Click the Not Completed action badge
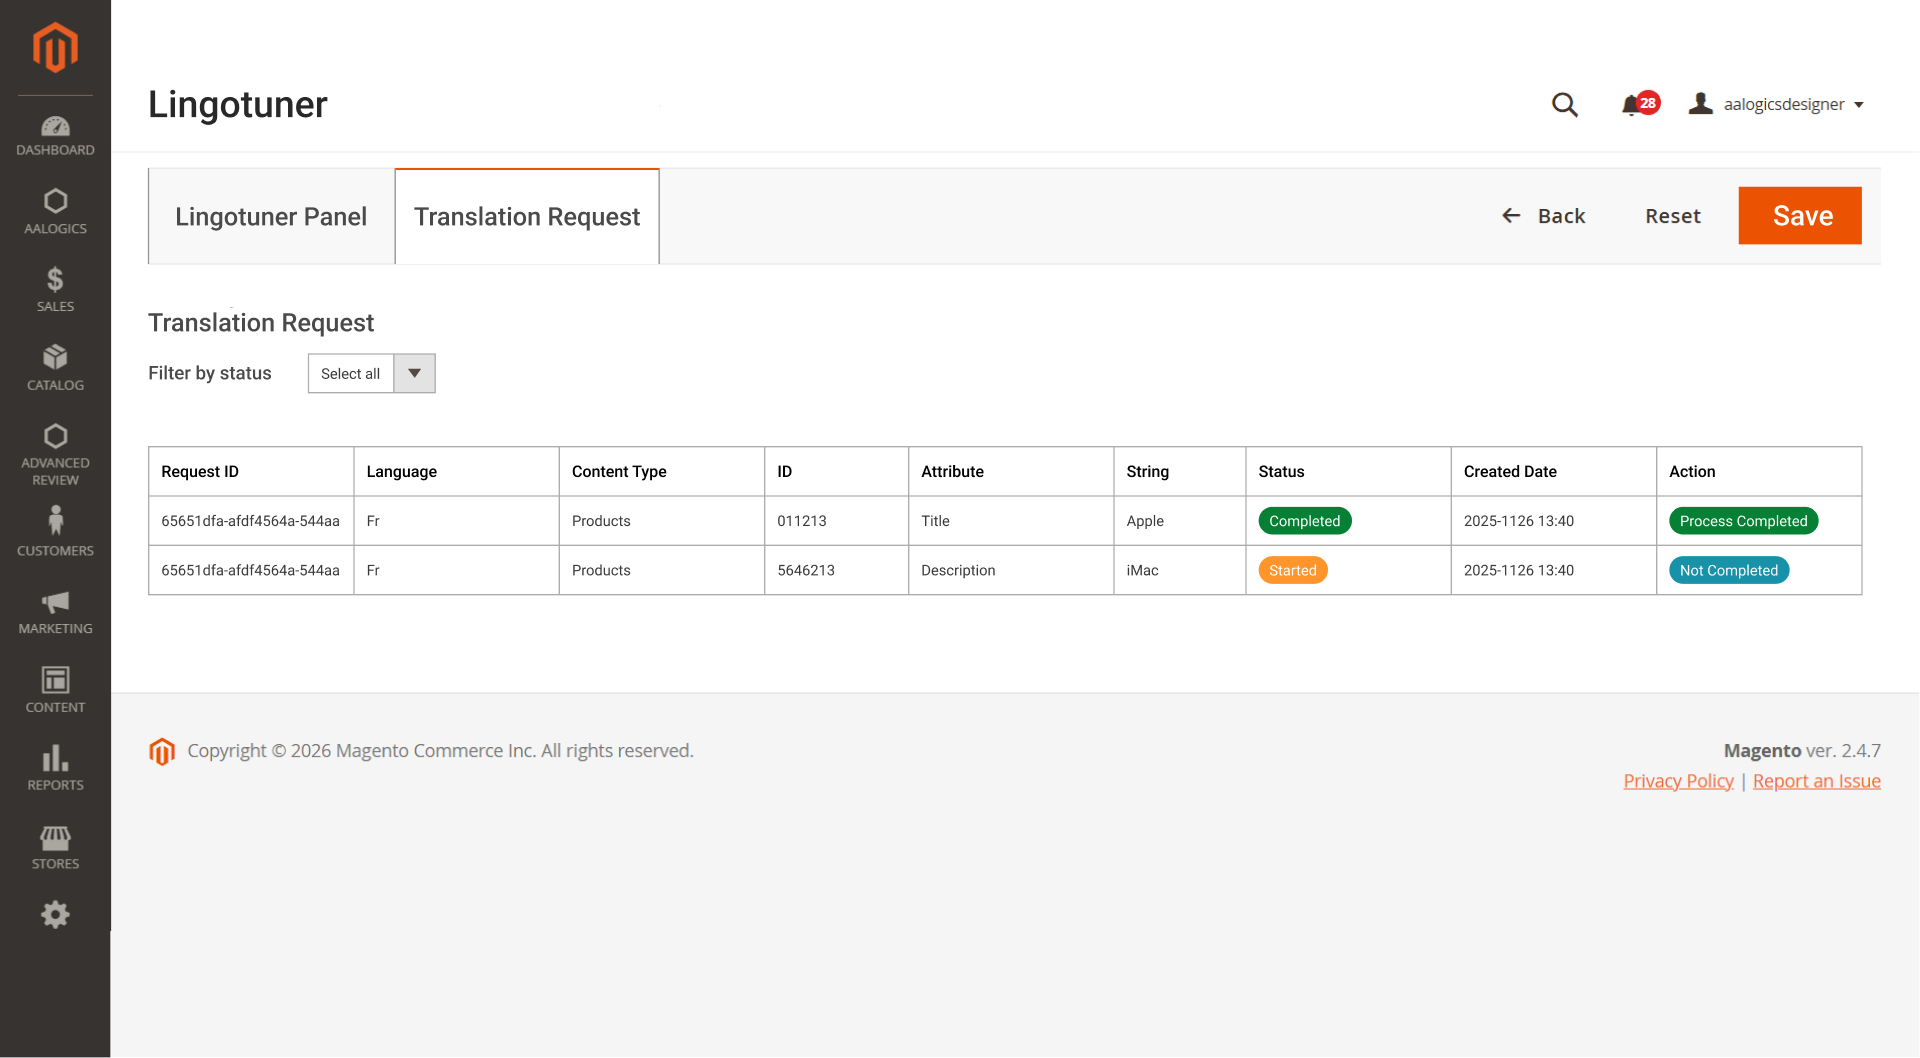Screen dimensions: 1920x1058 coord(1728,570)
